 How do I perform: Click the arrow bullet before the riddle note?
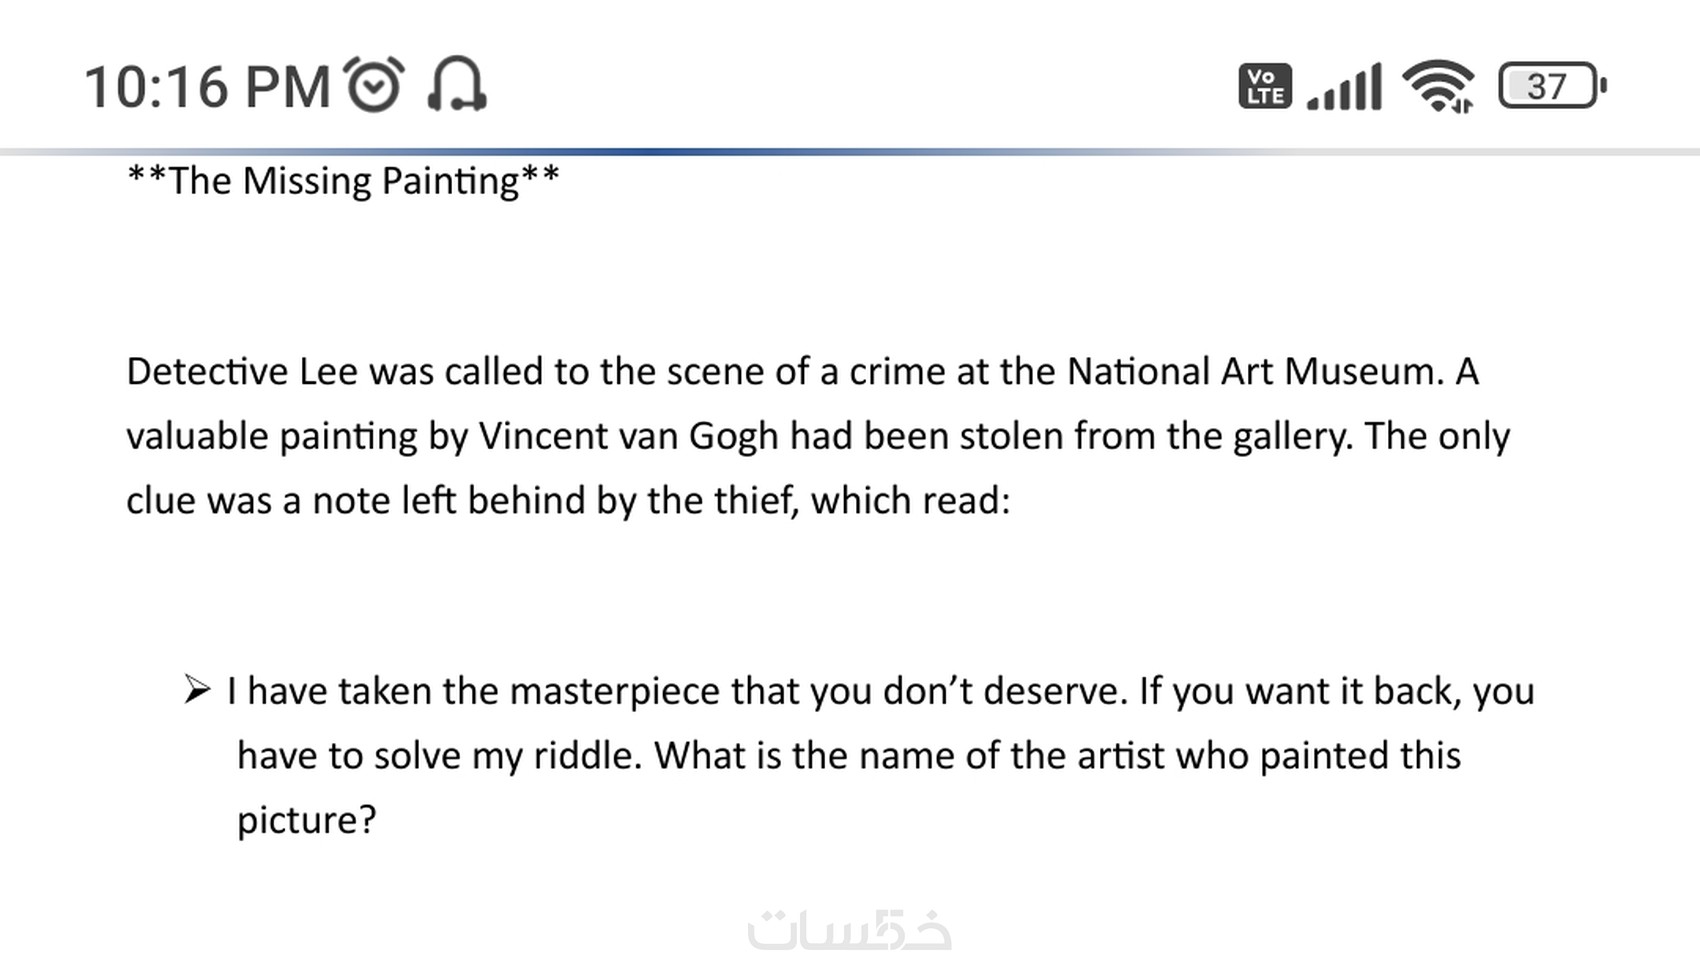(x=197, y=690)
